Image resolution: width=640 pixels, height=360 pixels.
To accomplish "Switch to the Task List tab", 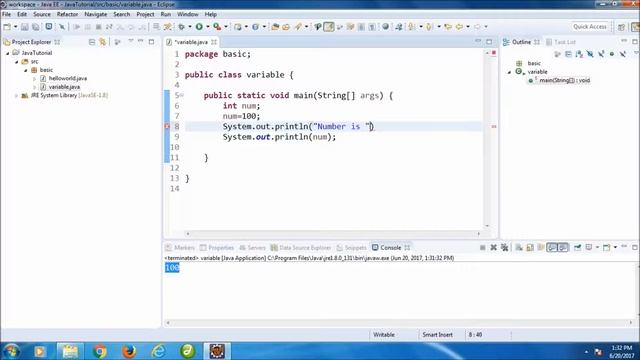I will point(561,42).
